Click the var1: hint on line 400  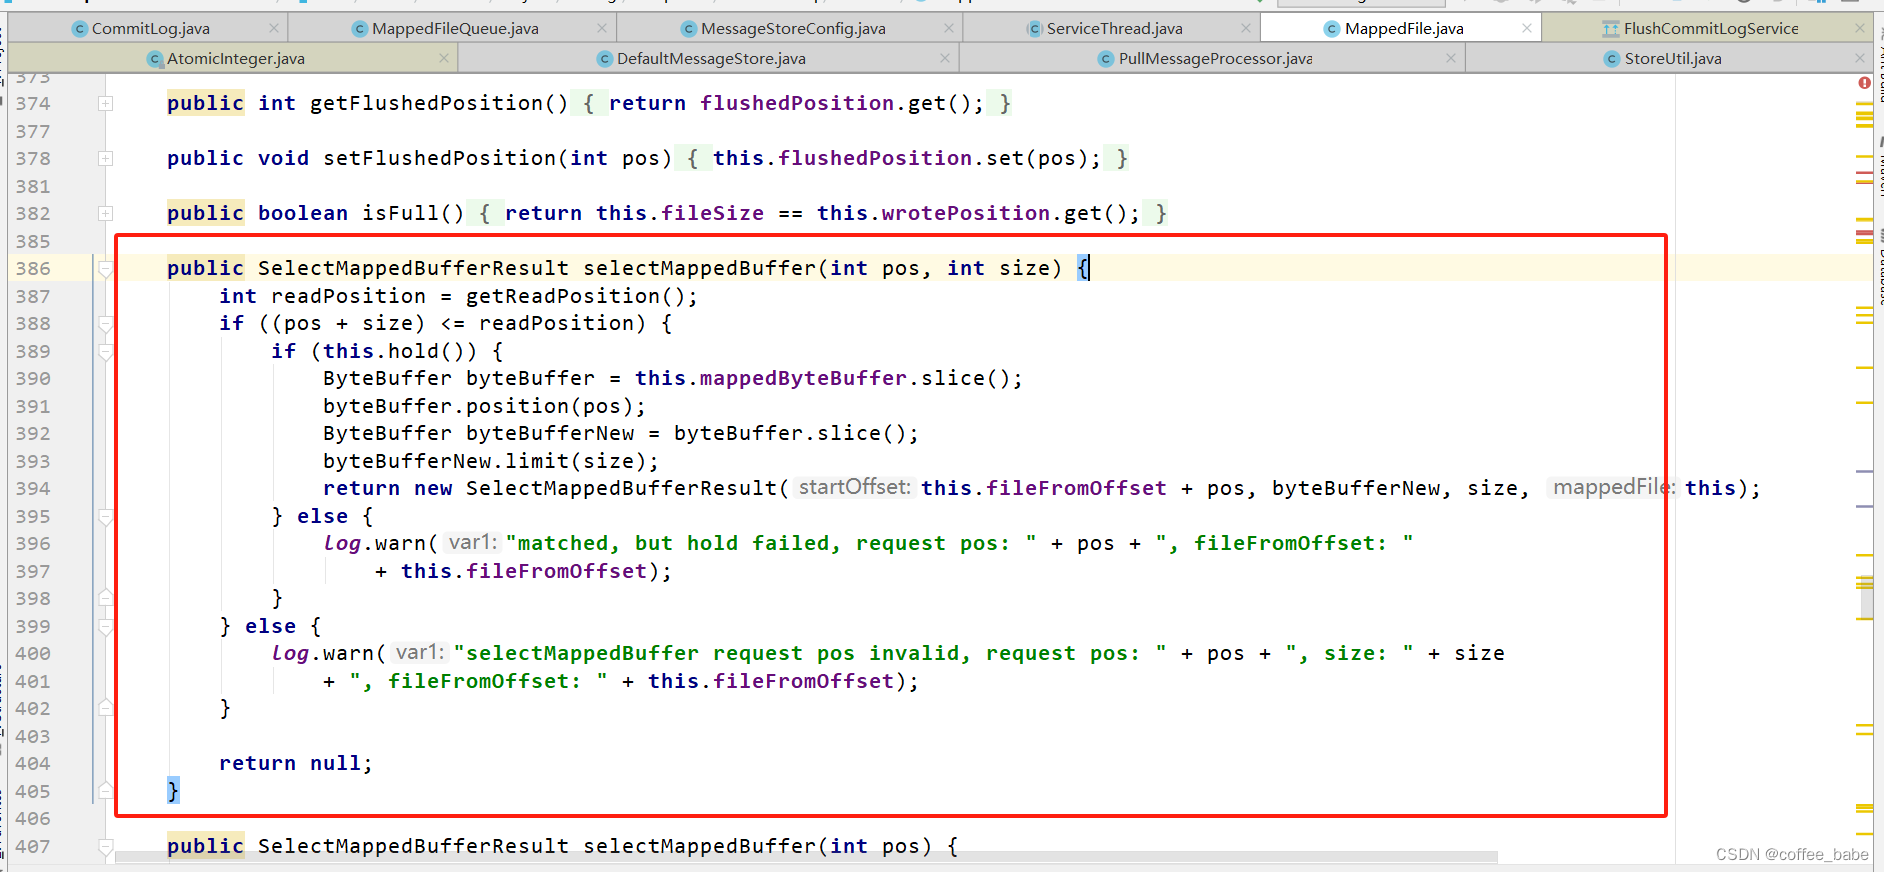(419, 652)
